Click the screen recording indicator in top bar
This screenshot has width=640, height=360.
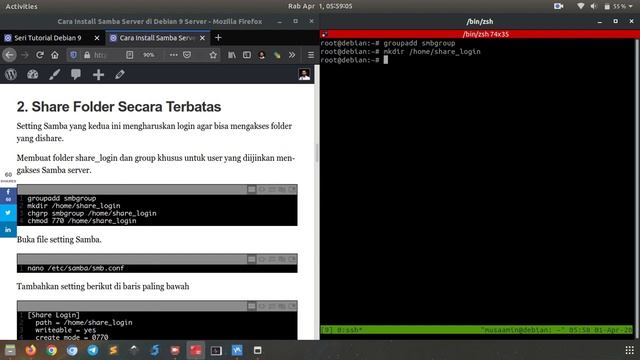coord(558,6)
